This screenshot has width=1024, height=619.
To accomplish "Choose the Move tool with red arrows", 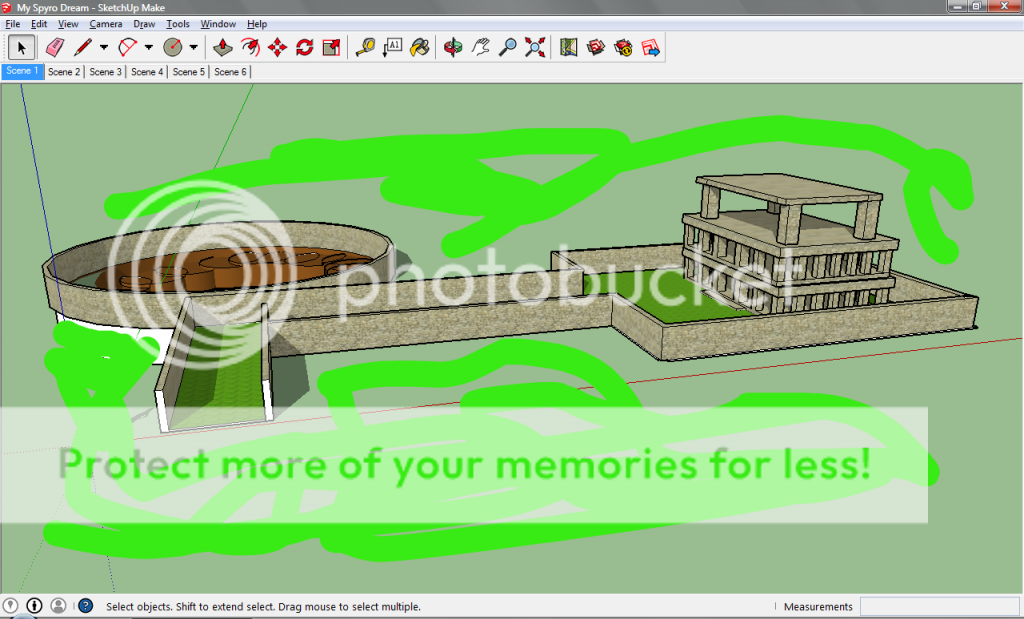I will [278, 47].
